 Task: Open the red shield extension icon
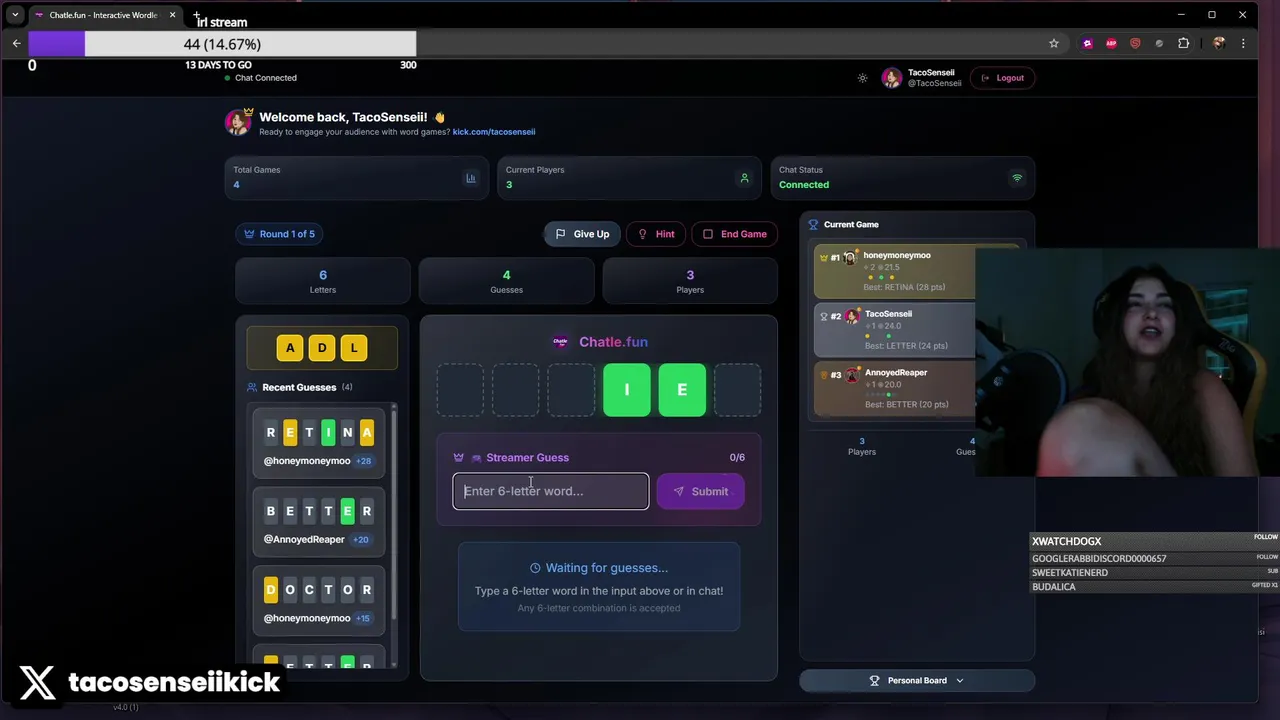1135,43
